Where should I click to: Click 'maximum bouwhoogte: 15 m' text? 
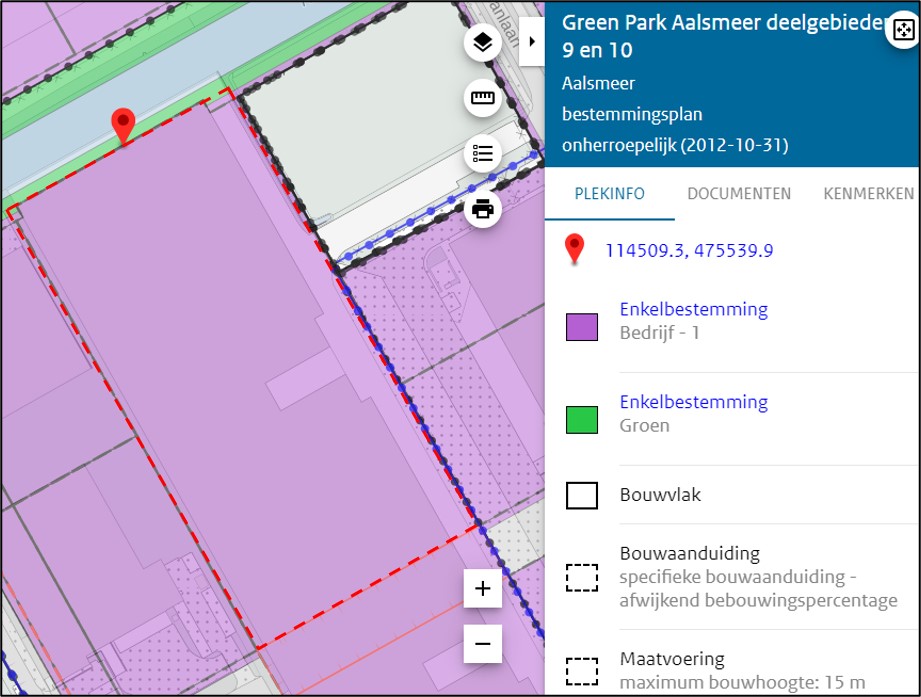pos(742,682)
